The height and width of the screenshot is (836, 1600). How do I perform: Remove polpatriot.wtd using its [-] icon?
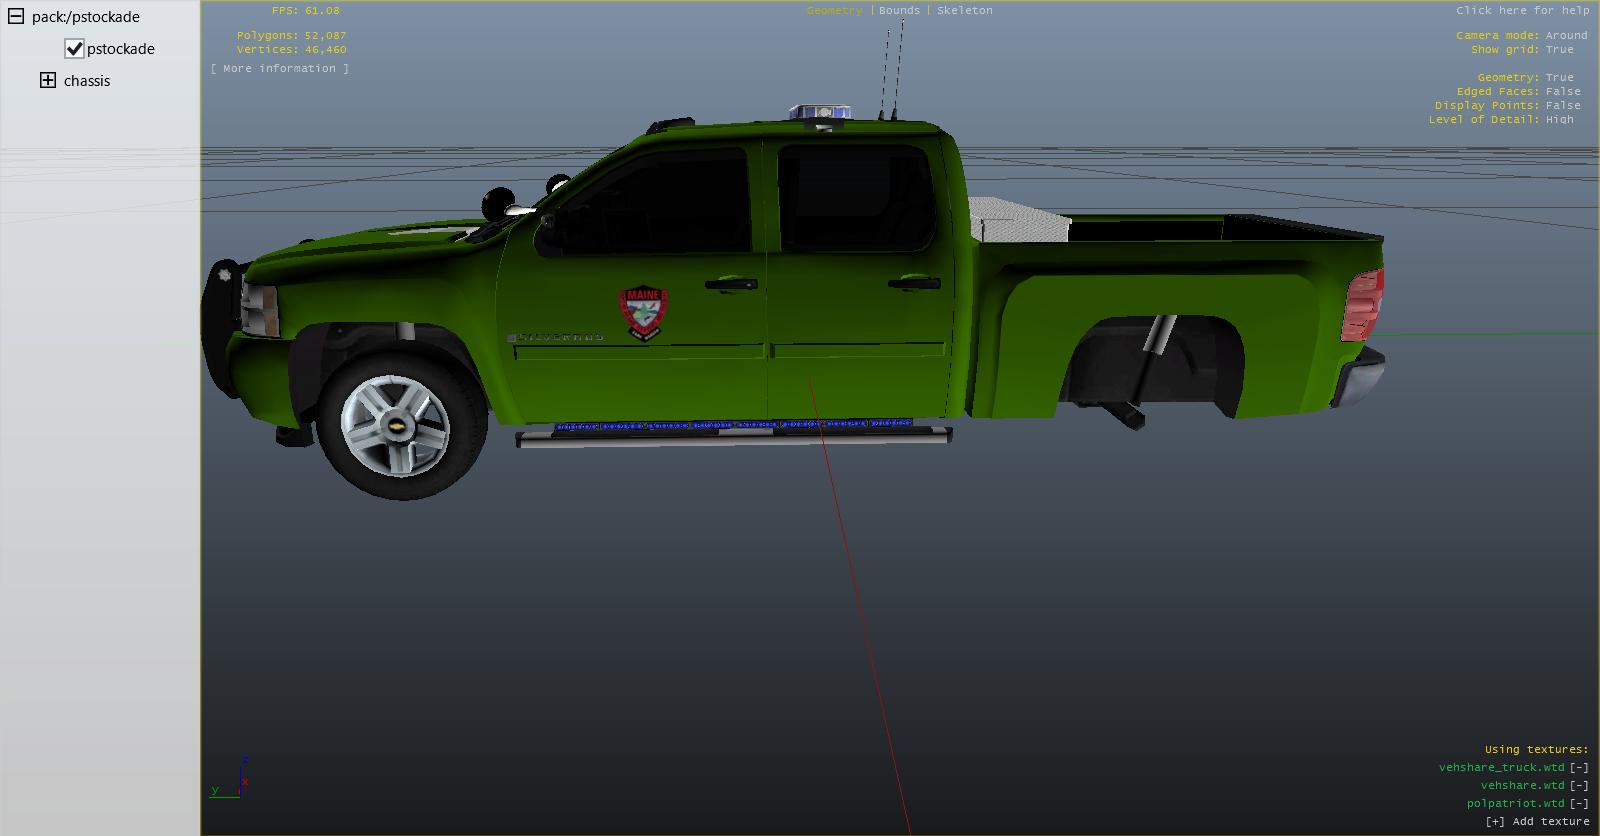[x=1579, y=803]
